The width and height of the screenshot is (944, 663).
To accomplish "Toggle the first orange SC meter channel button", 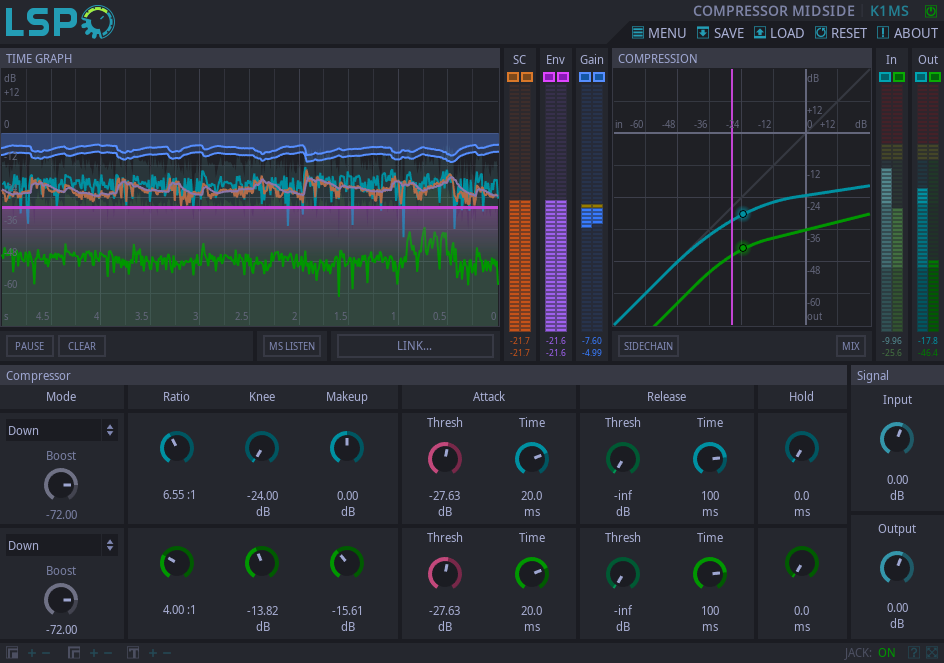I will click(512, 77).
